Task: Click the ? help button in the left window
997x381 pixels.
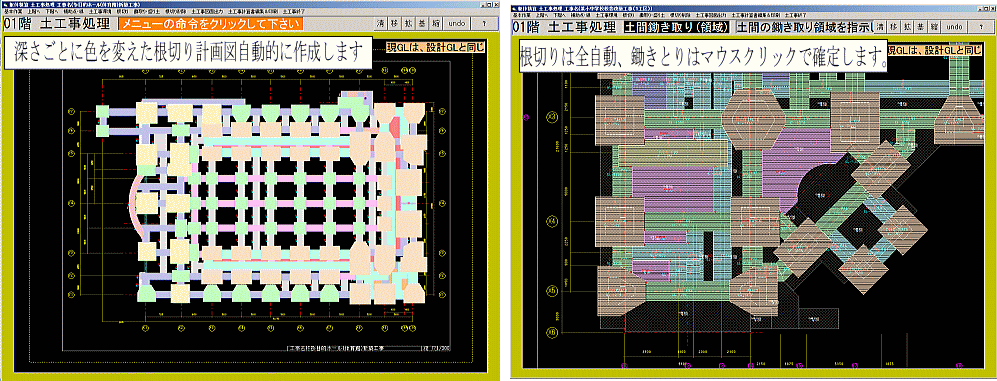Action: 484,24
